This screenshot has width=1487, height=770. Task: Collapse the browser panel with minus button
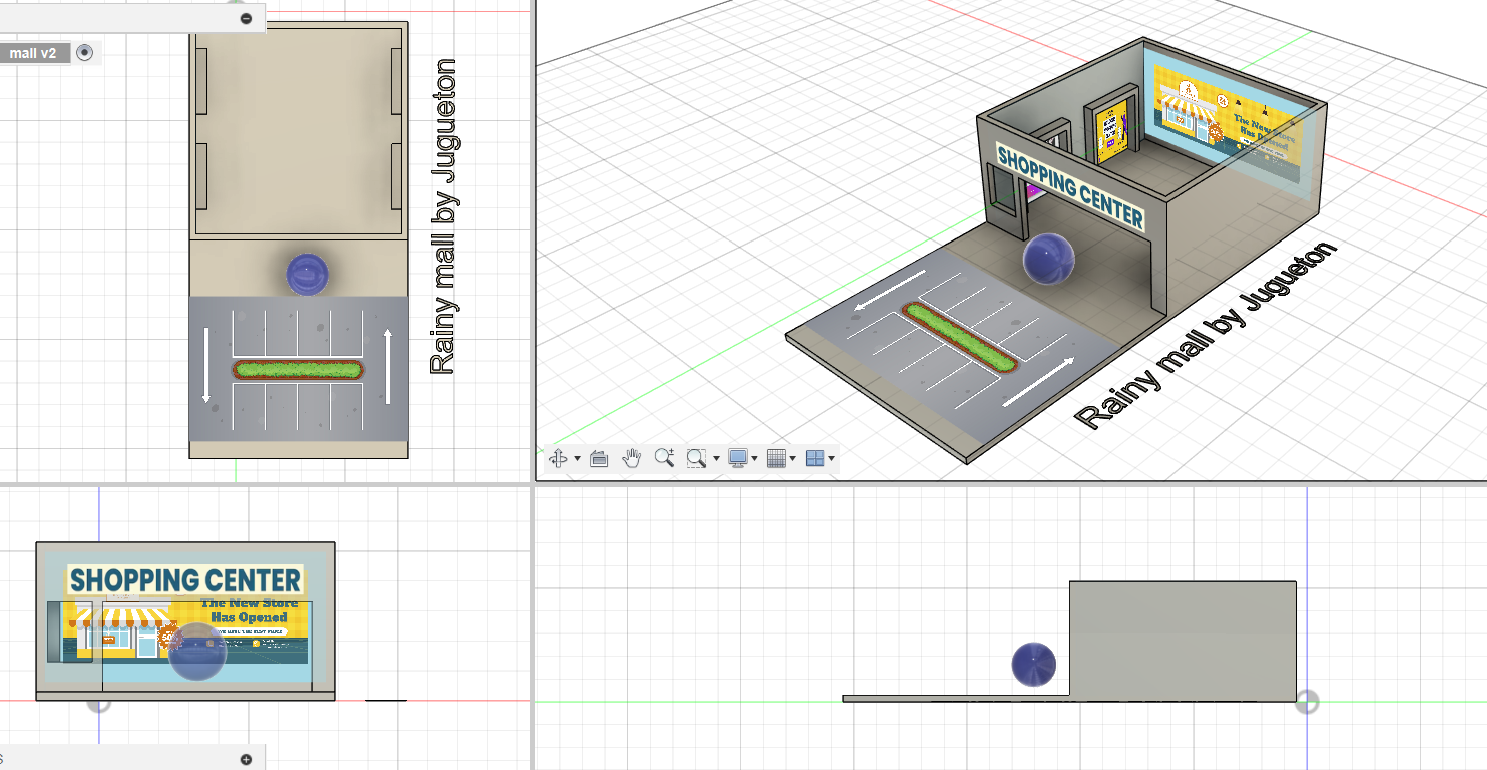(247, 18)
